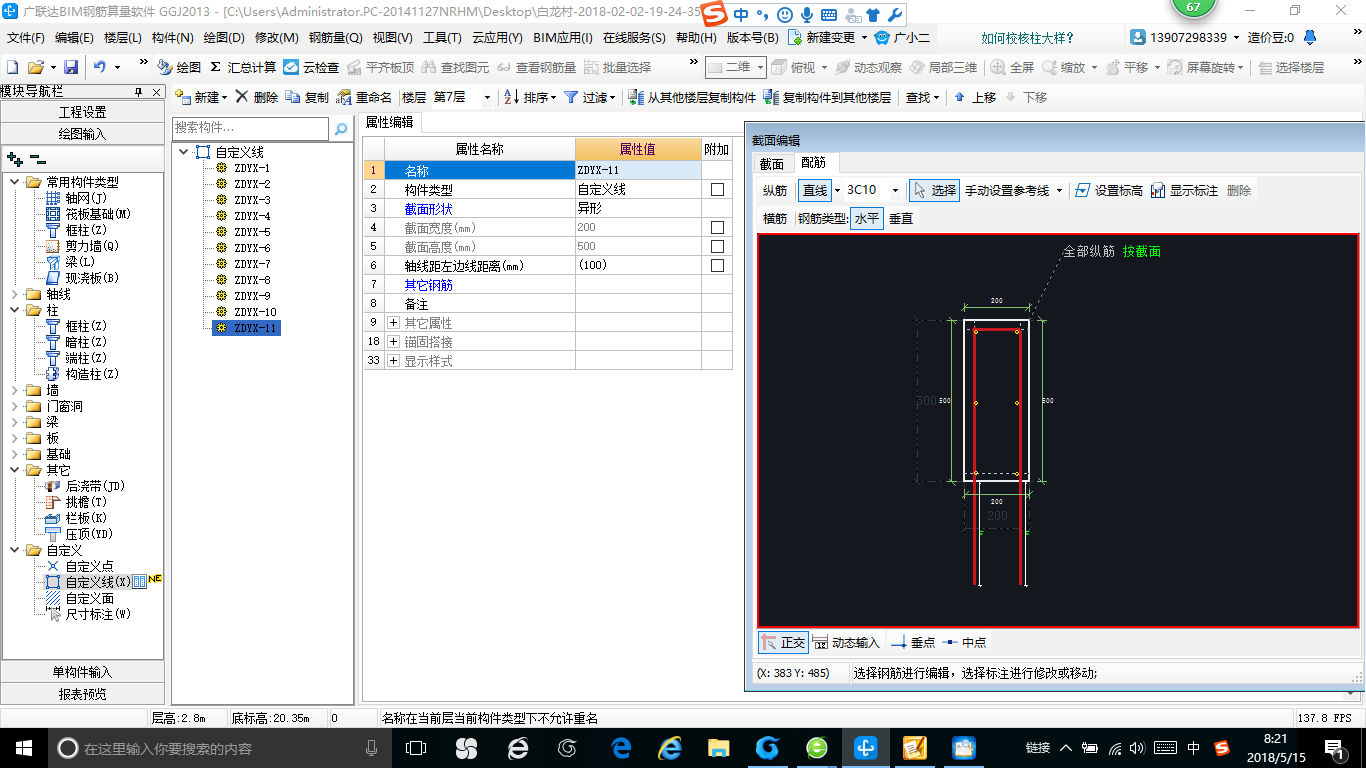This screenshot has height=768, width=1366.
Task: Click Windows Start button
Action: [24, 748]
